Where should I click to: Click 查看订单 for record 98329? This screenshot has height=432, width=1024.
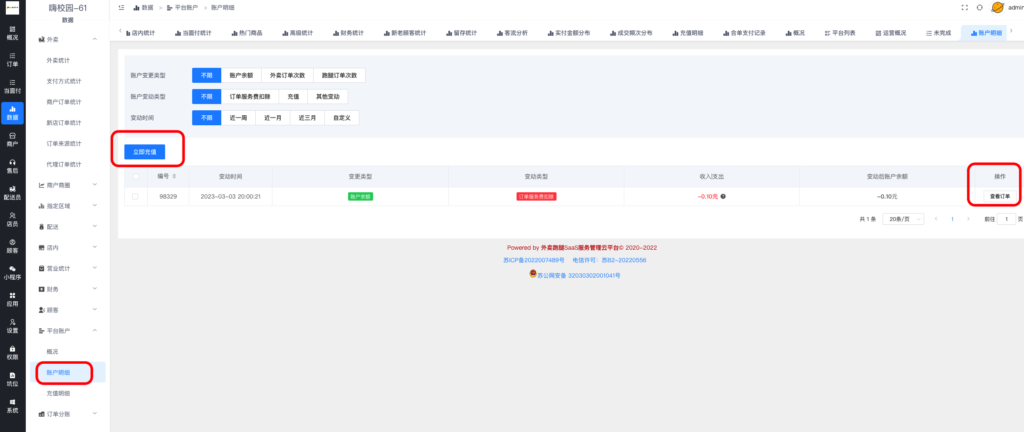click(994, 196)
